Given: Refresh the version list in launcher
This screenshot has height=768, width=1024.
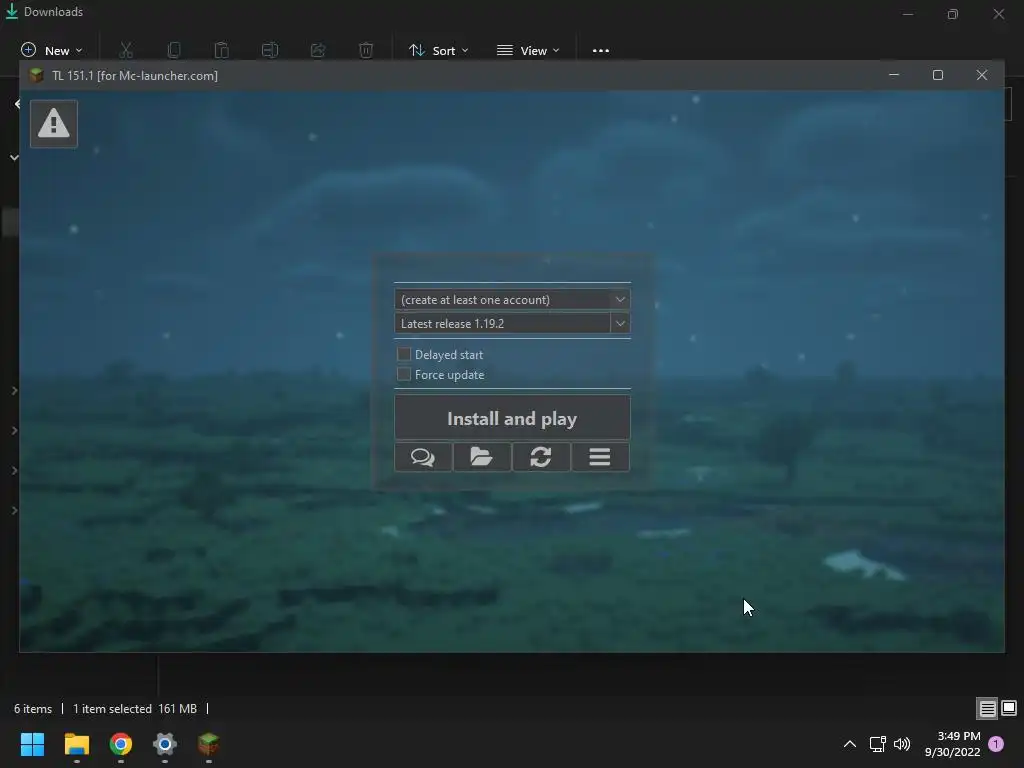Looking at the screenshot, I should [x=541, y=456].
